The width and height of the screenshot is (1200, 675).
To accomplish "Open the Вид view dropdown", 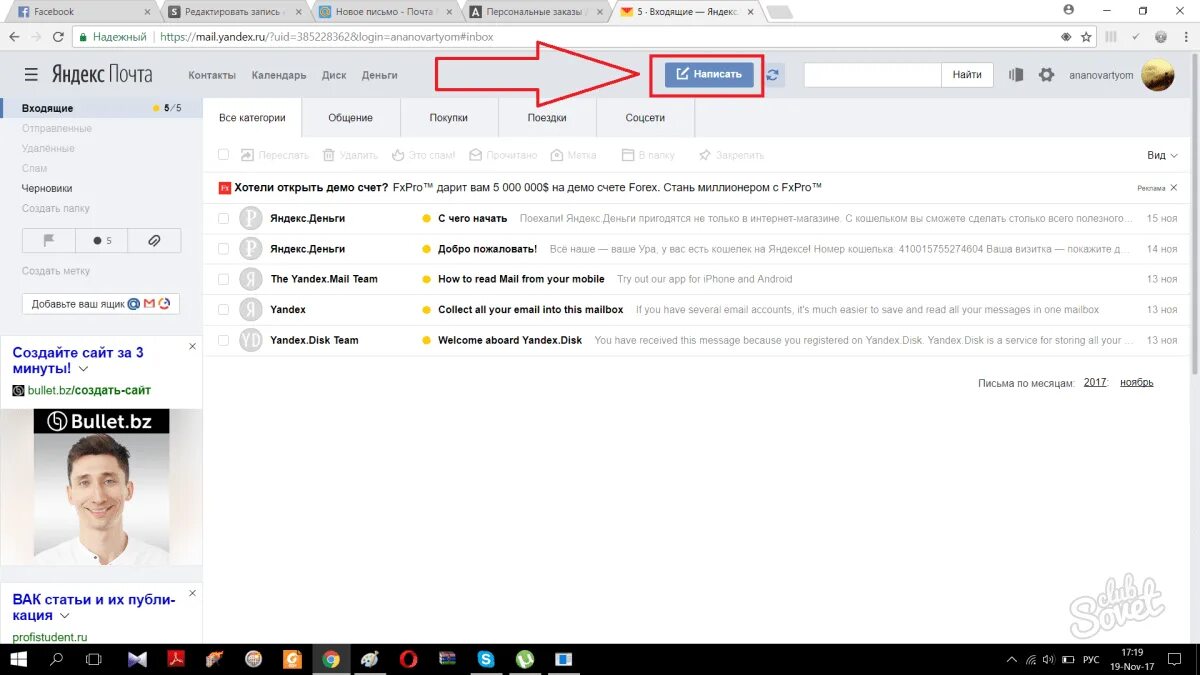I will (x=1163, y=155).
